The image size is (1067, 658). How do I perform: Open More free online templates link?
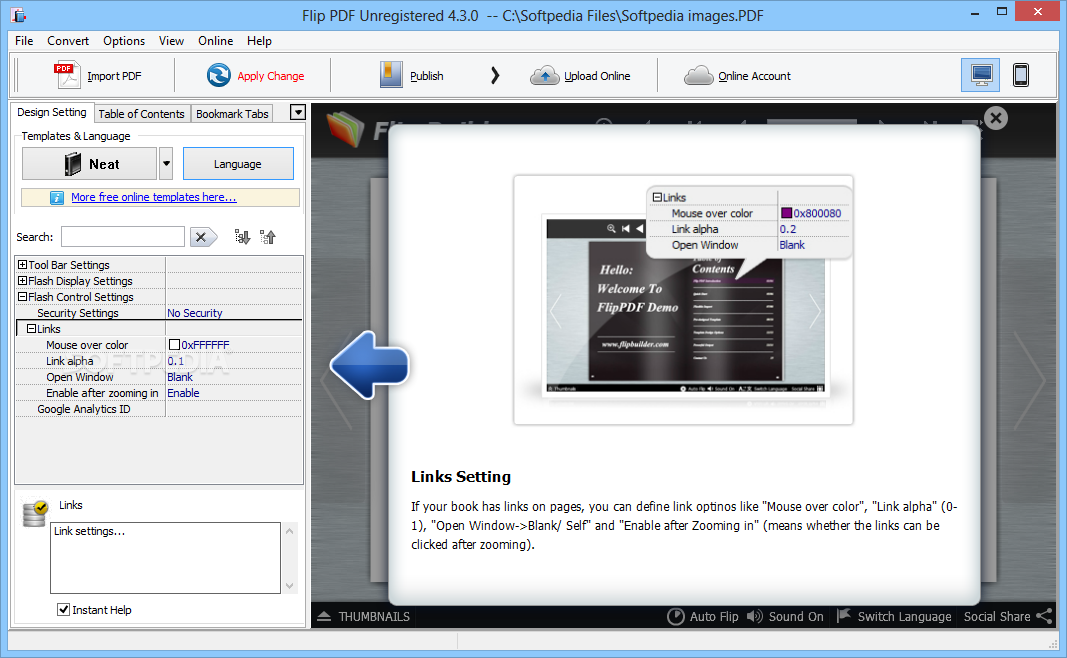pyautogui.click(x=154, y=197)
